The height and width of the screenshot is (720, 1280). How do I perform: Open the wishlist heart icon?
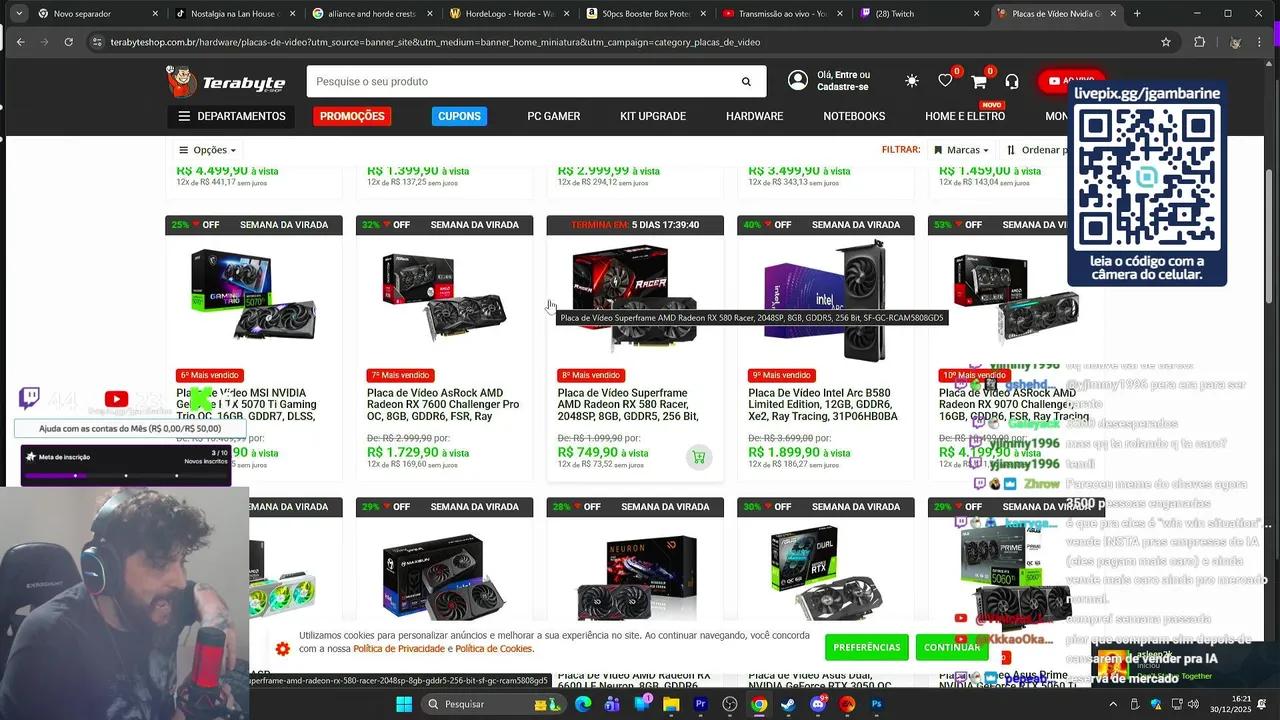pyautogui.click(x=945, y=81)
